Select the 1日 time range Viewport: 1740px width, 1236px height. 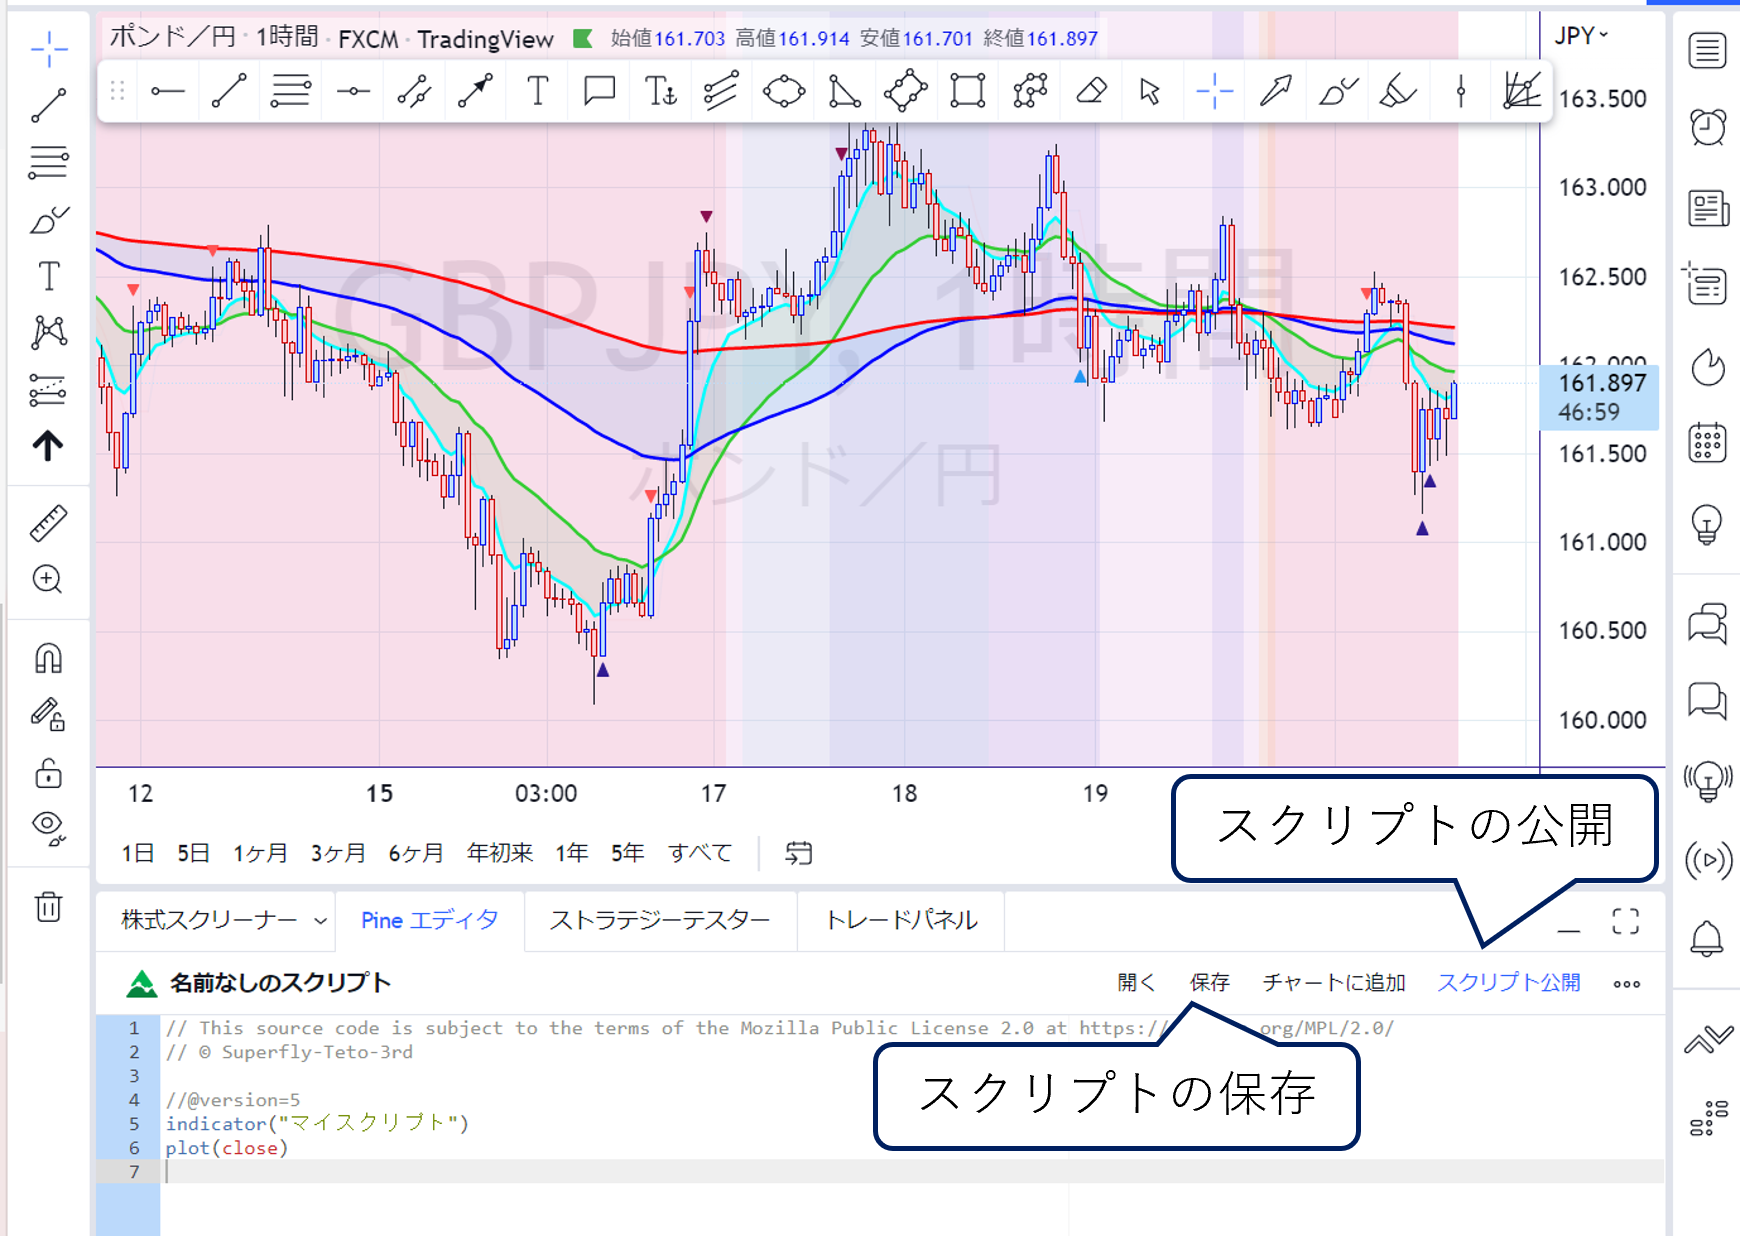click(x=138, y=853)
